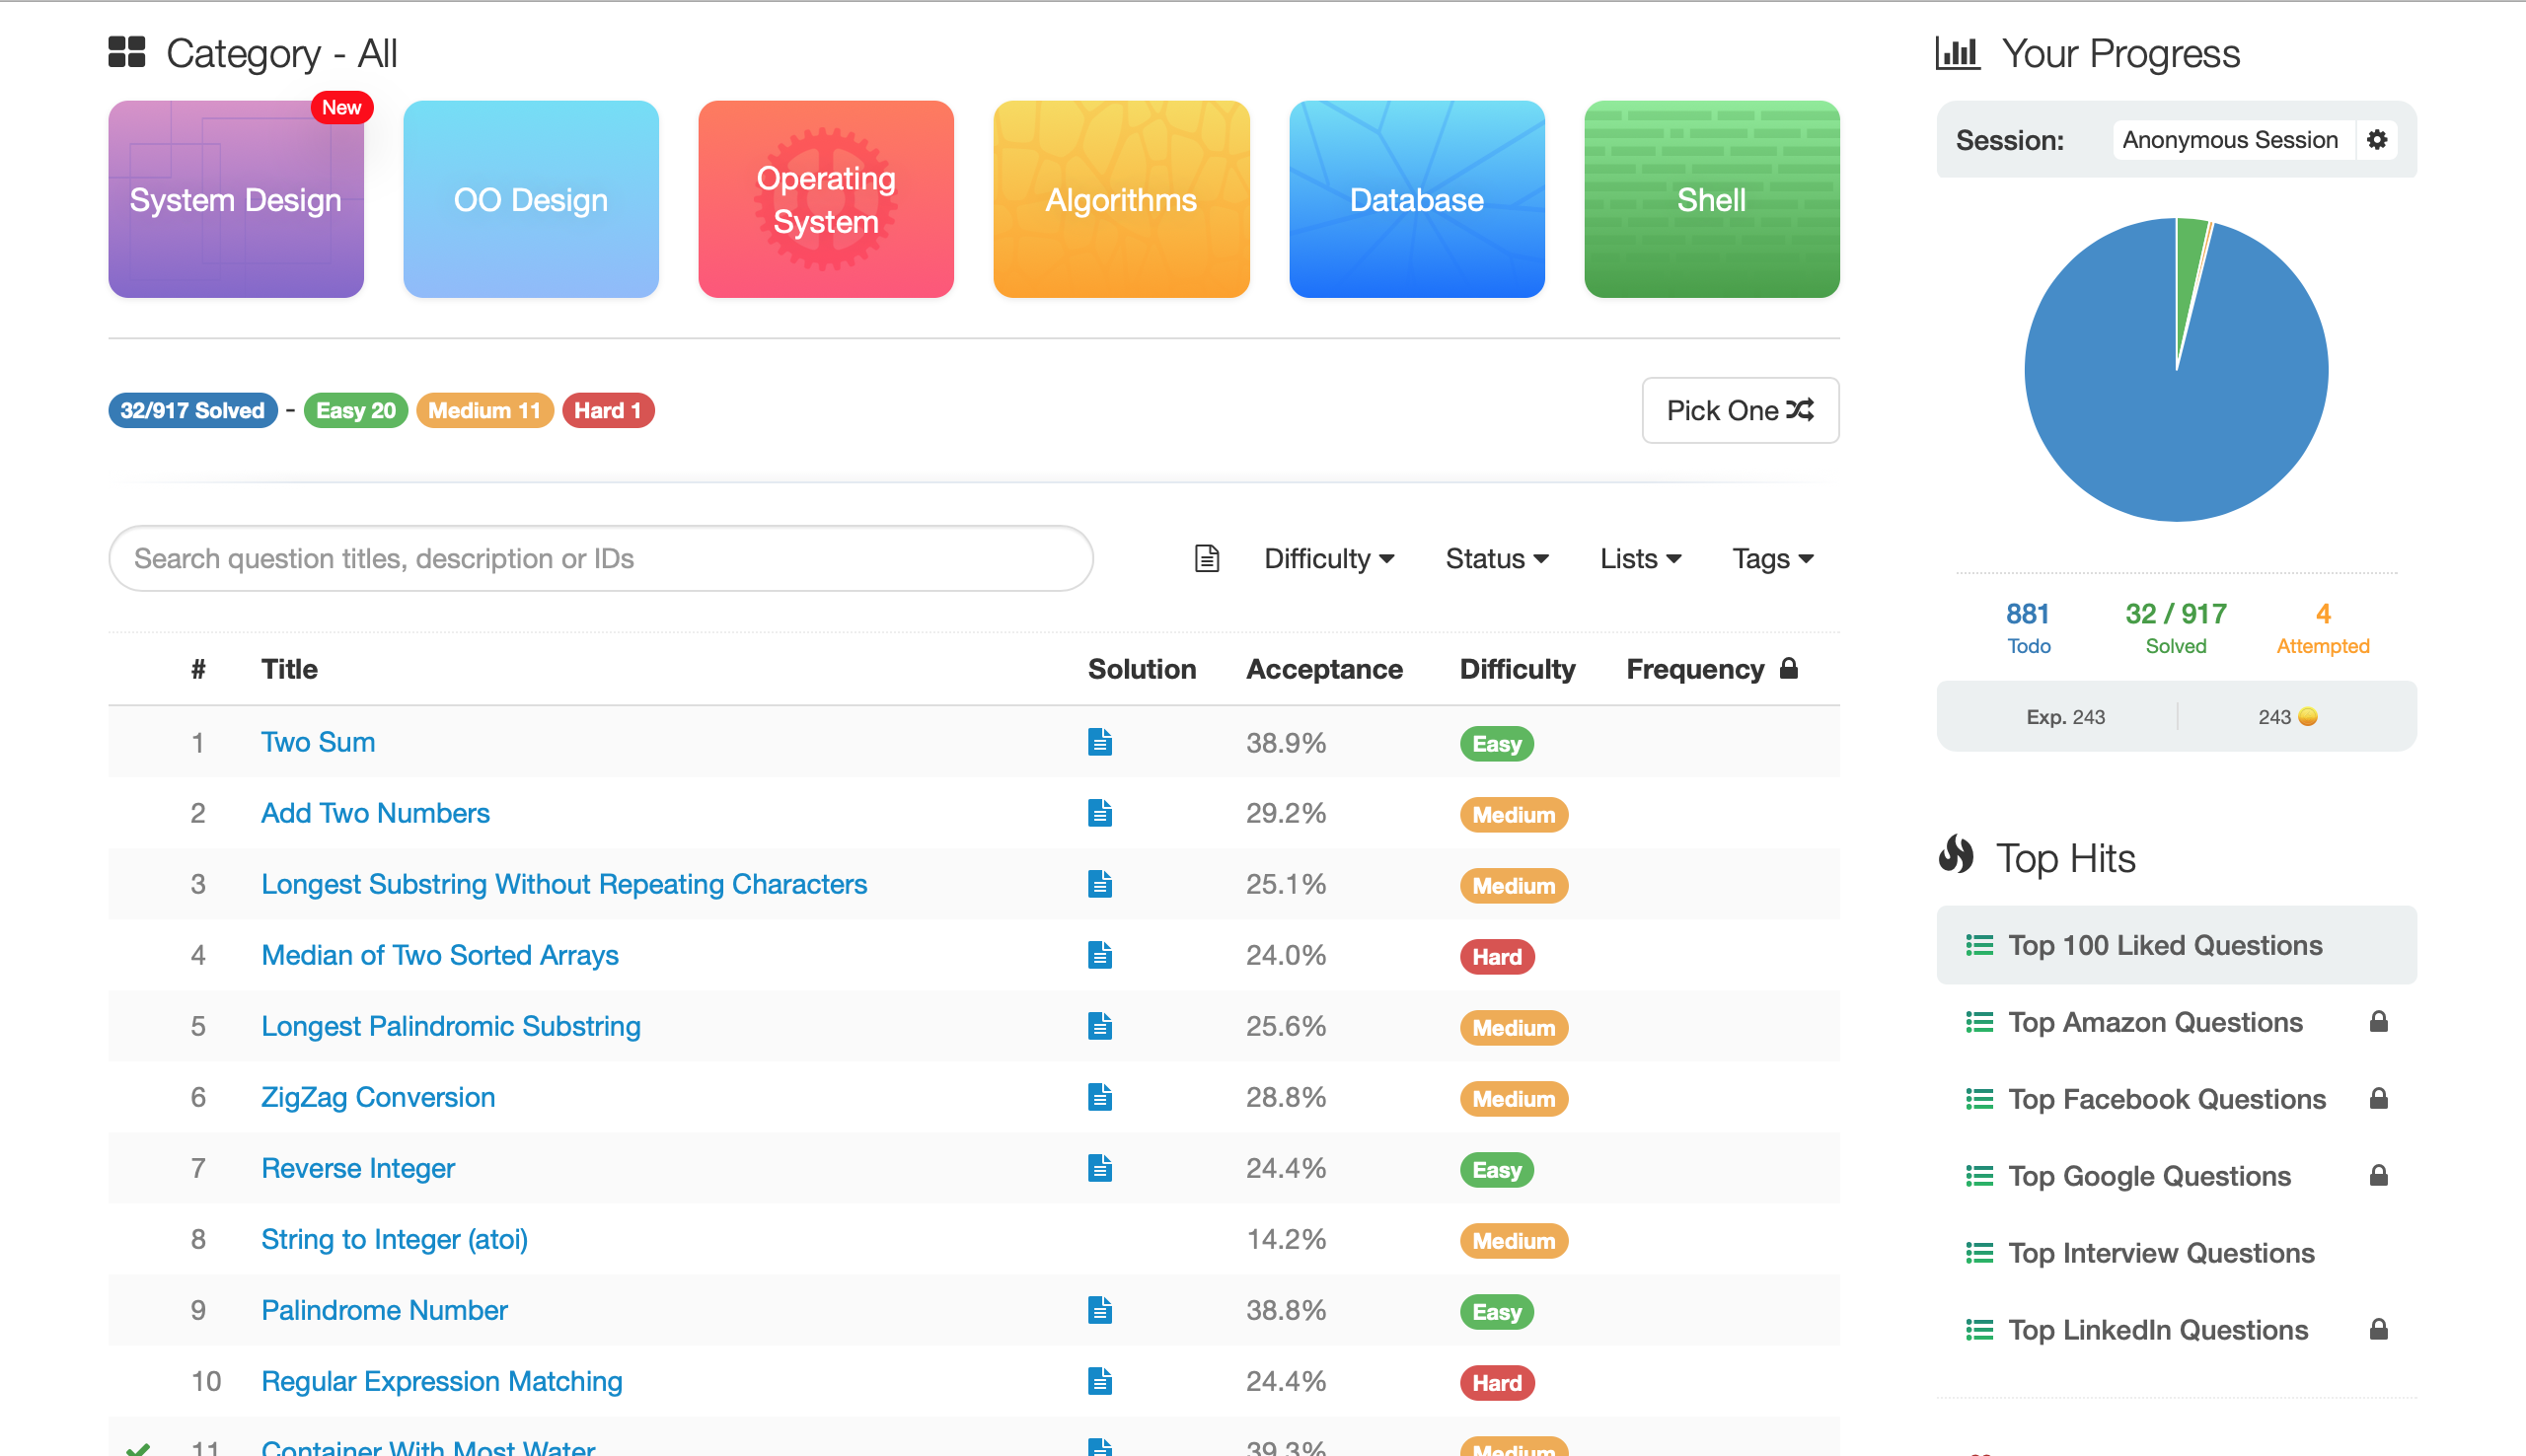Expand the Status filter dropdown

tap(1497, 558)
